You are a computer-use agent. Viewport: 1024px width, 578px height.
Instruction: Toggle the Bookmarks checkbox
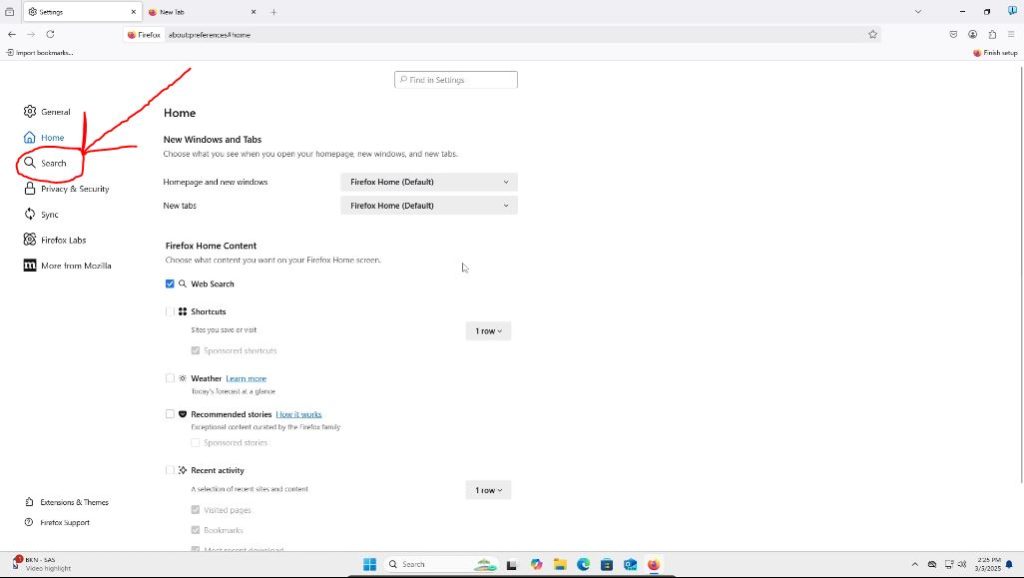(x=195, y=530)
